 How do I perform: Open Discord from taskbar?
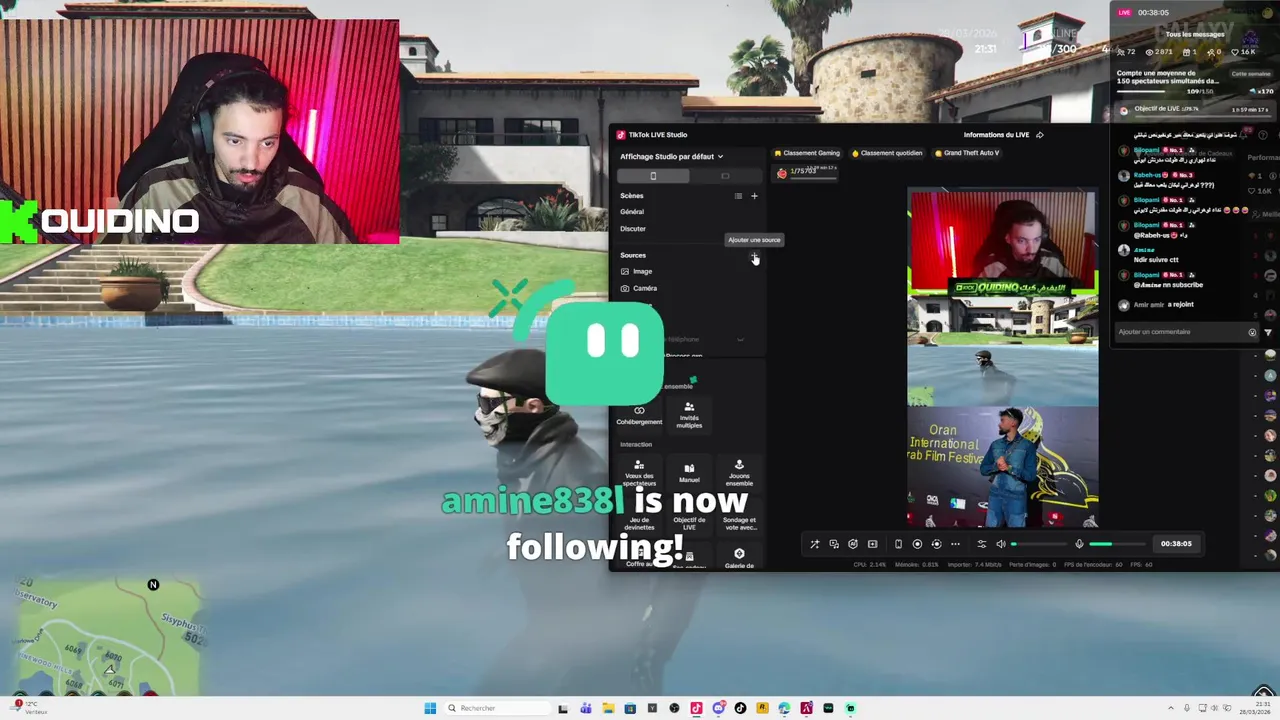click(x=718, y=708)
